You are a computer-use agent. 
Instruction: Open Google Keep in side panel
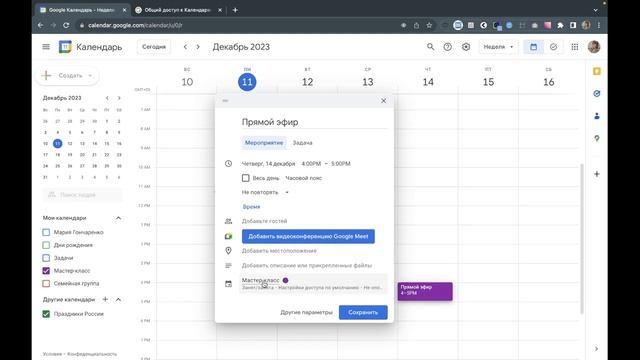pos(597,71)
